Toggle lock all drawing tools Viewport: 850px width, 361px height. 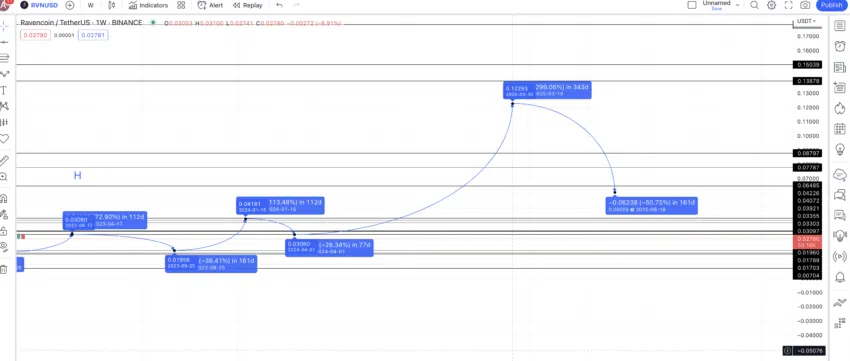(x=4, y=231)
